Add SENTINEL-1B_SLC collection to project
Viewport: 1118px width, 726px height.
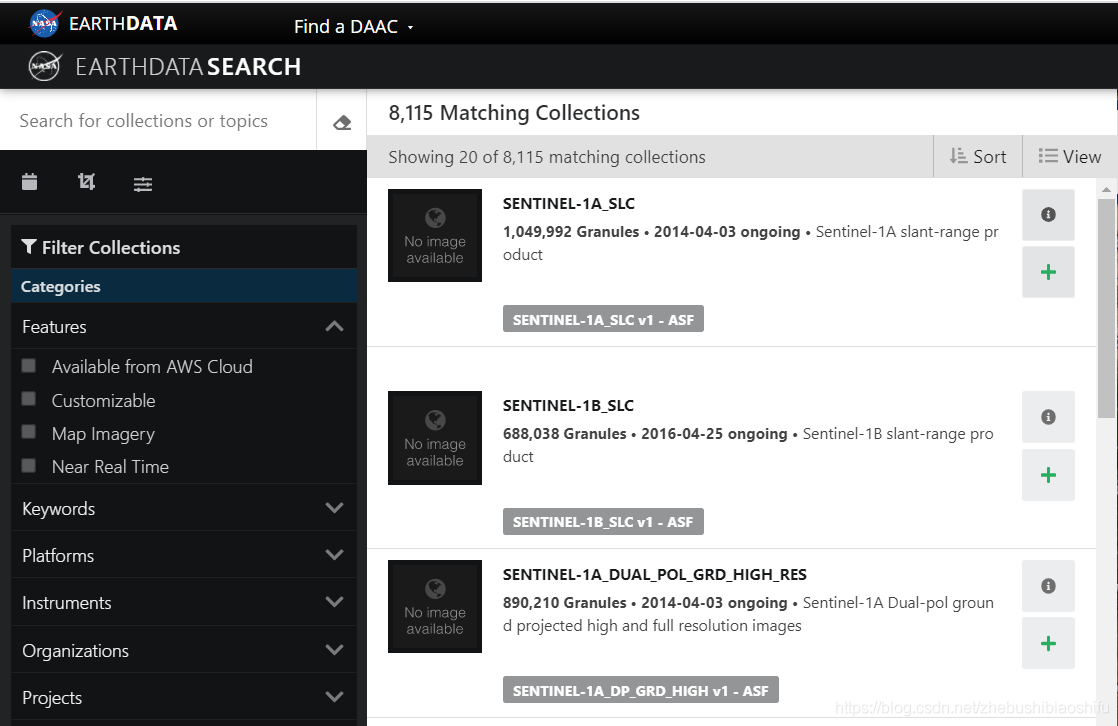coord(1048,475)
